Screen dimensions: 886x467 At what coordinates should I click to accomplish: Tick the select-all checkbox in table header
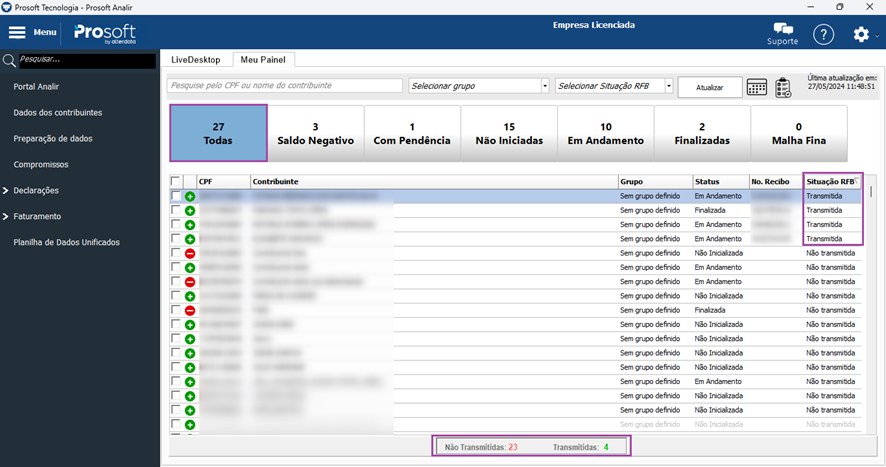(176, 181)
